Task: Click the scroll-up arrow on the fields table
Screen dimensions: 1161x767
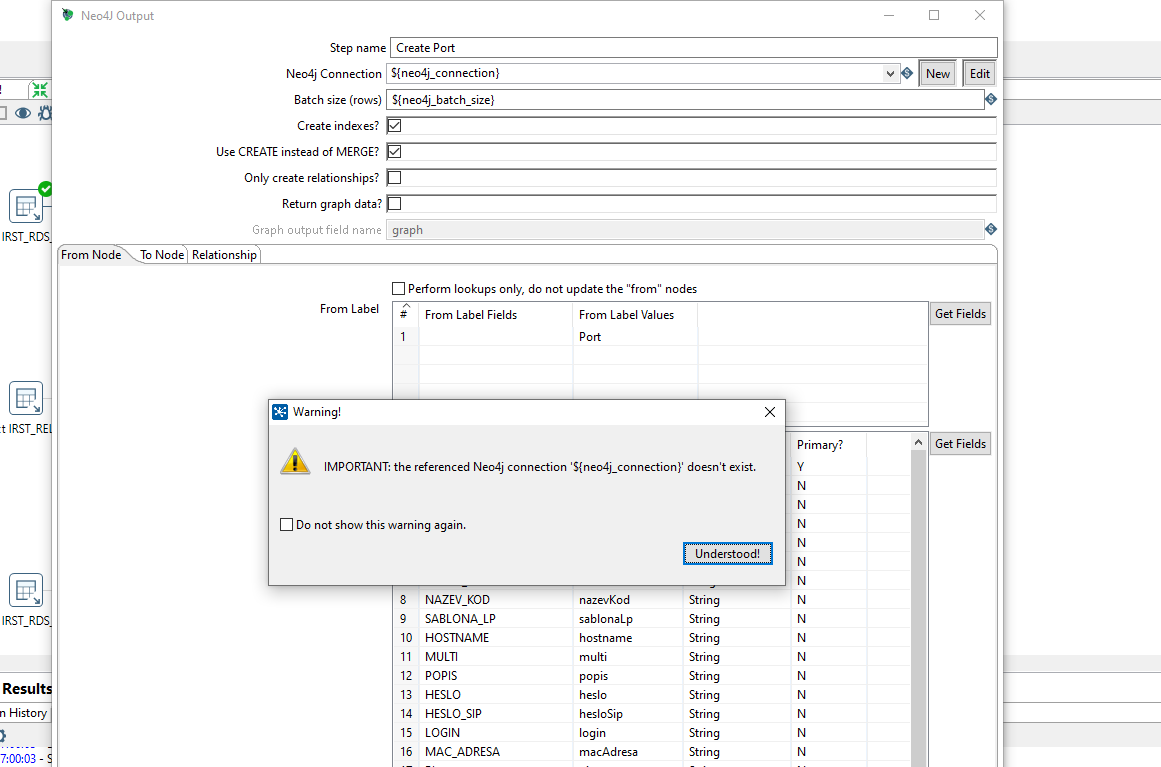Action: [917, 440]
